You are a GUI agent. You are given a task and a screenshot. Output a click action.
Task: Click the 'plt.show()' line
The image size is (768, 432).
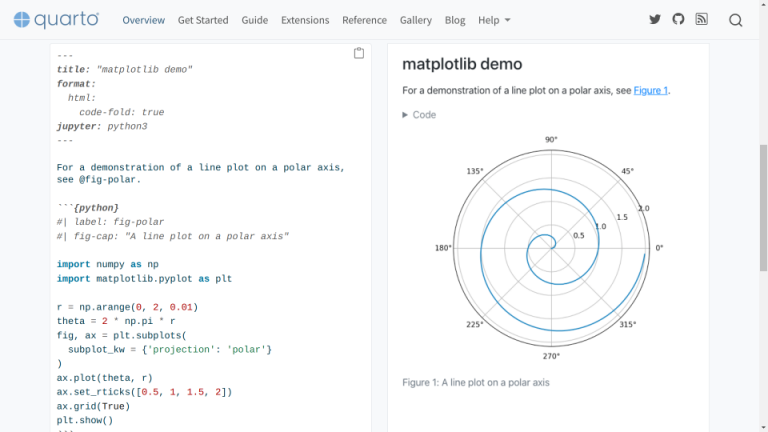coord(85,420)
